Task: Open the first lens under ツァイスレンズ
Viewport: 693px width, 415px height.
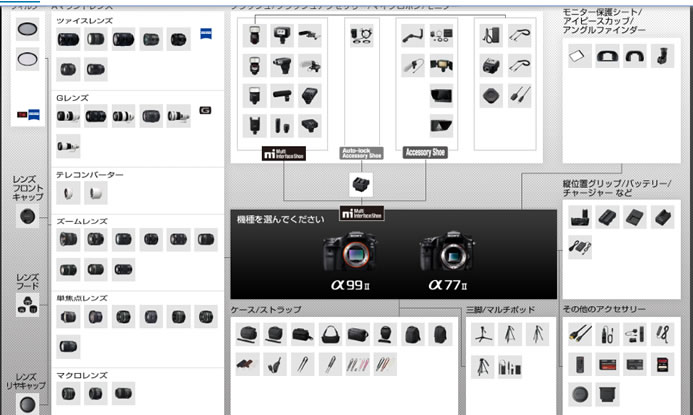Action: (x=68, y=39)
